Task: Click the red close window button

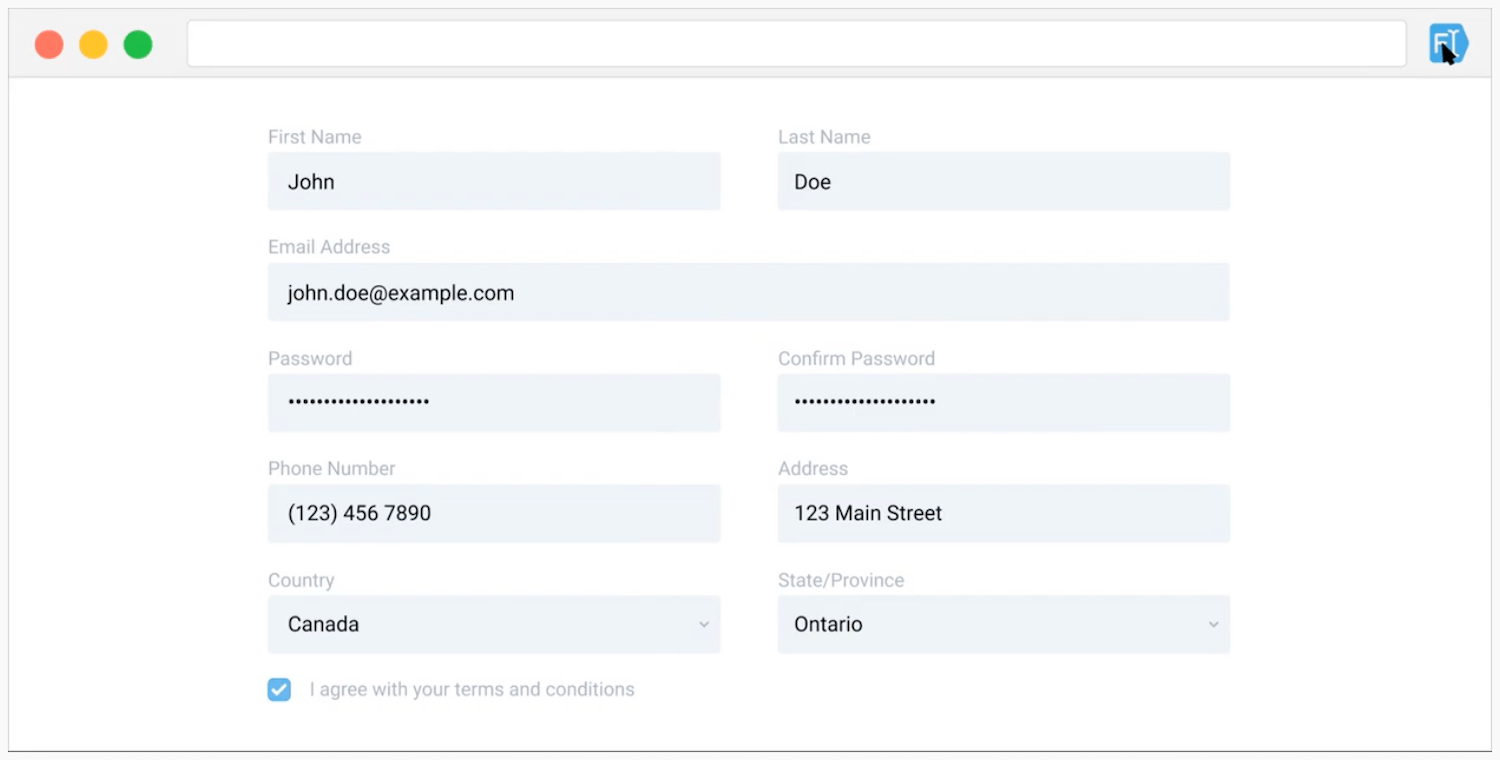Action: tap(49, 44)
